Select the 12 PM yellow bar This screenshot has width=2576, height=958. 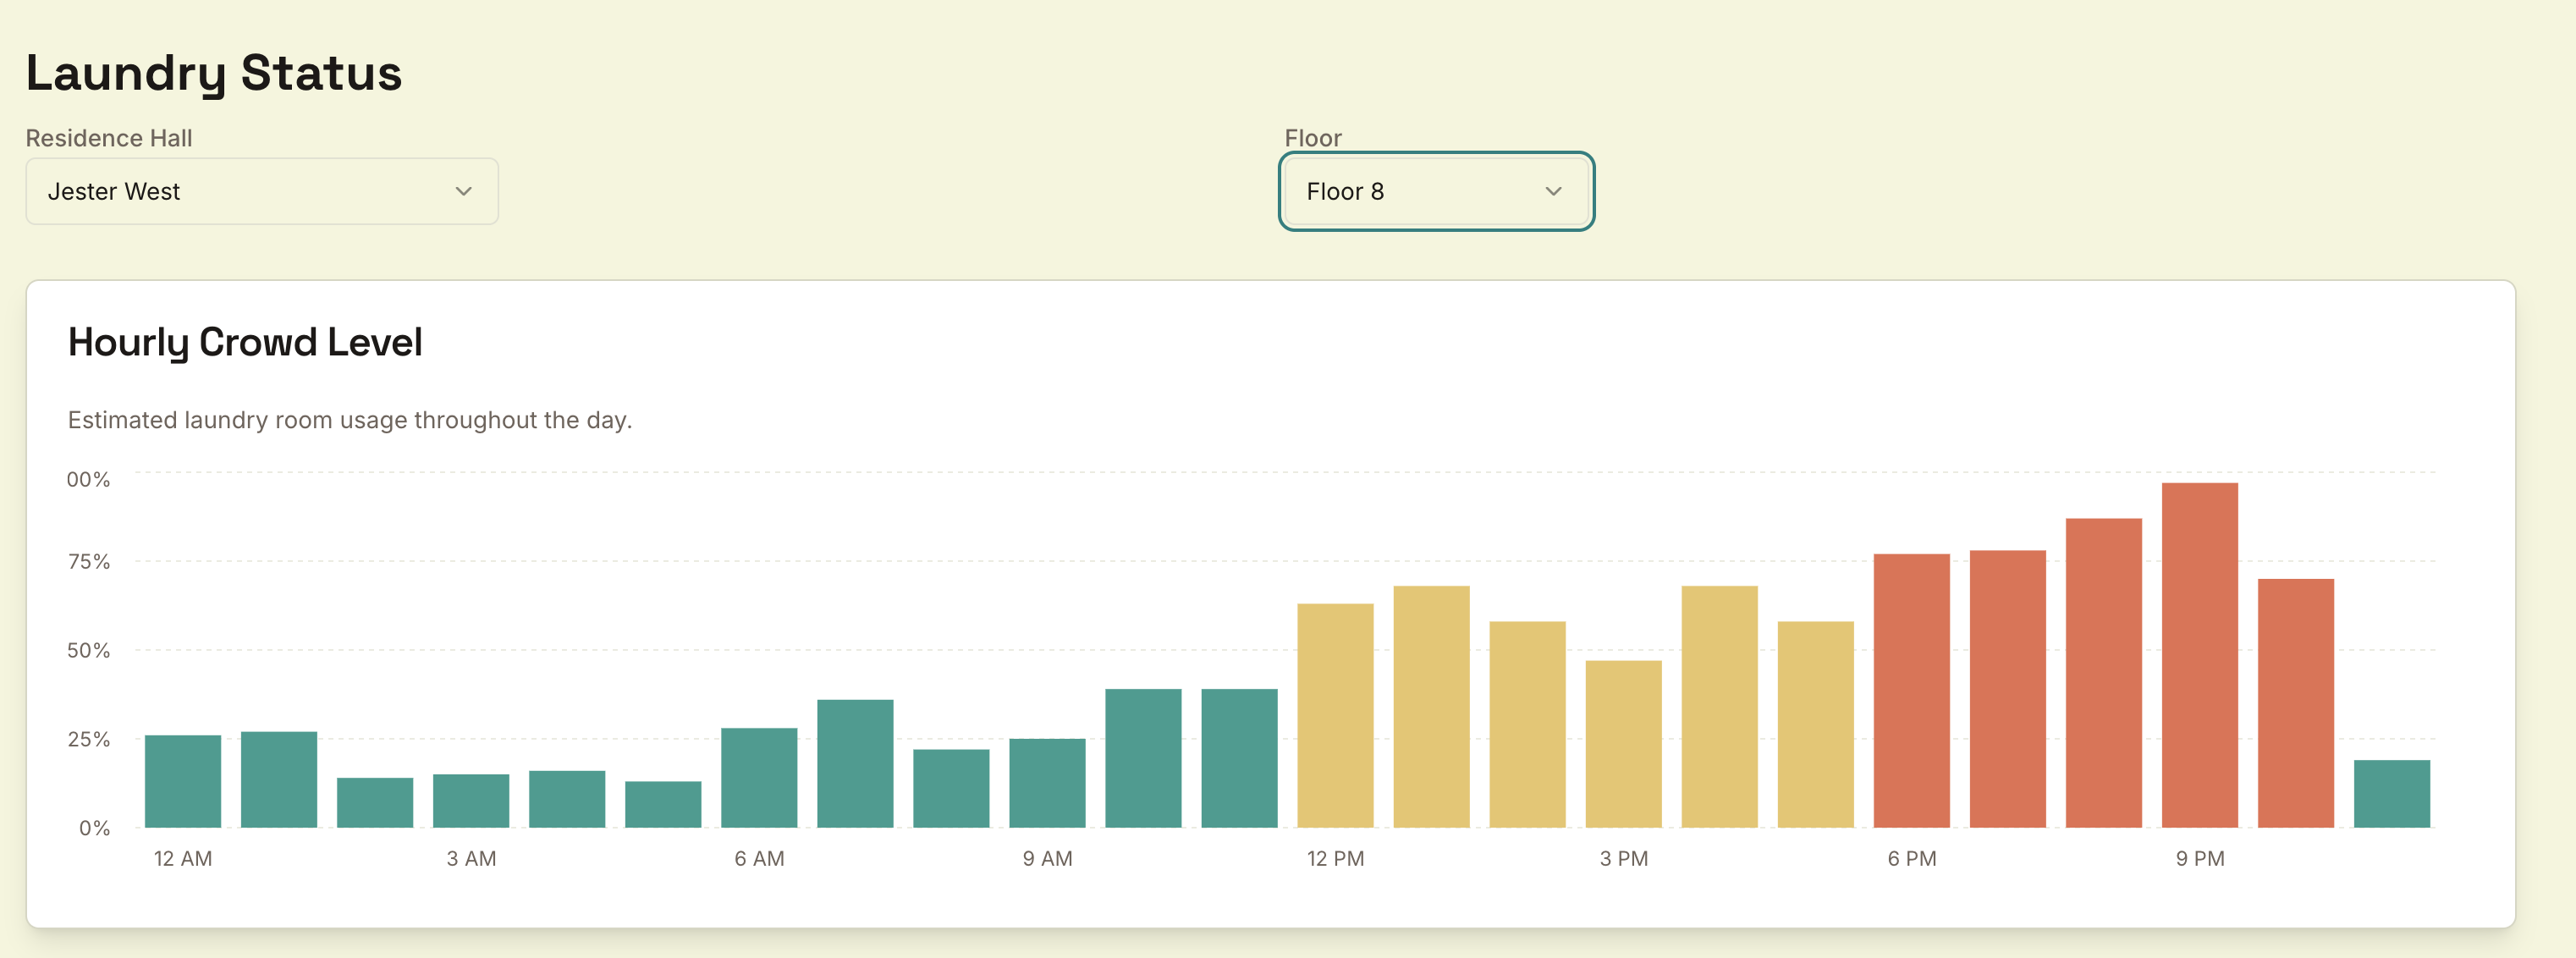1335,715
